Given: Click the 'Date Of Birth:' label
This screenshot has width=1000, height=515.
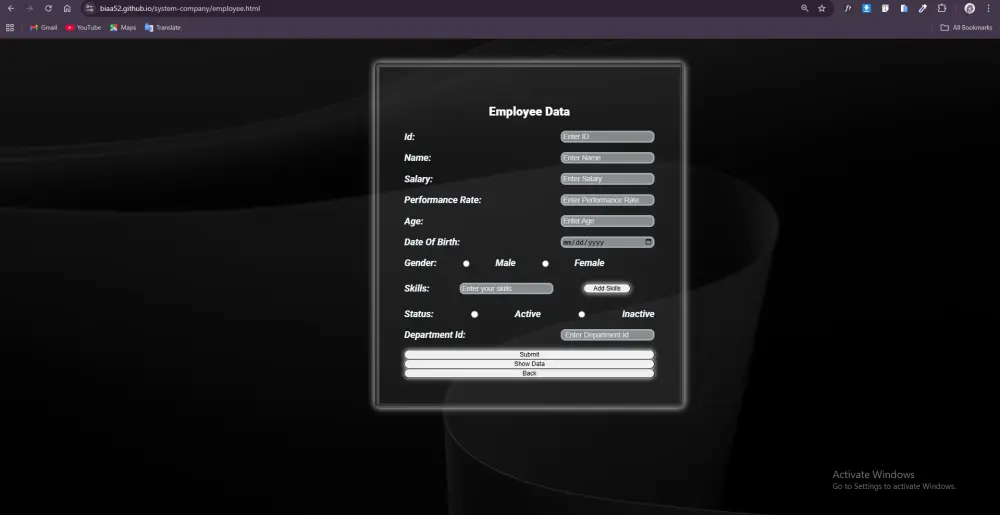Looking at the screenshot, I should click(432, 242).
